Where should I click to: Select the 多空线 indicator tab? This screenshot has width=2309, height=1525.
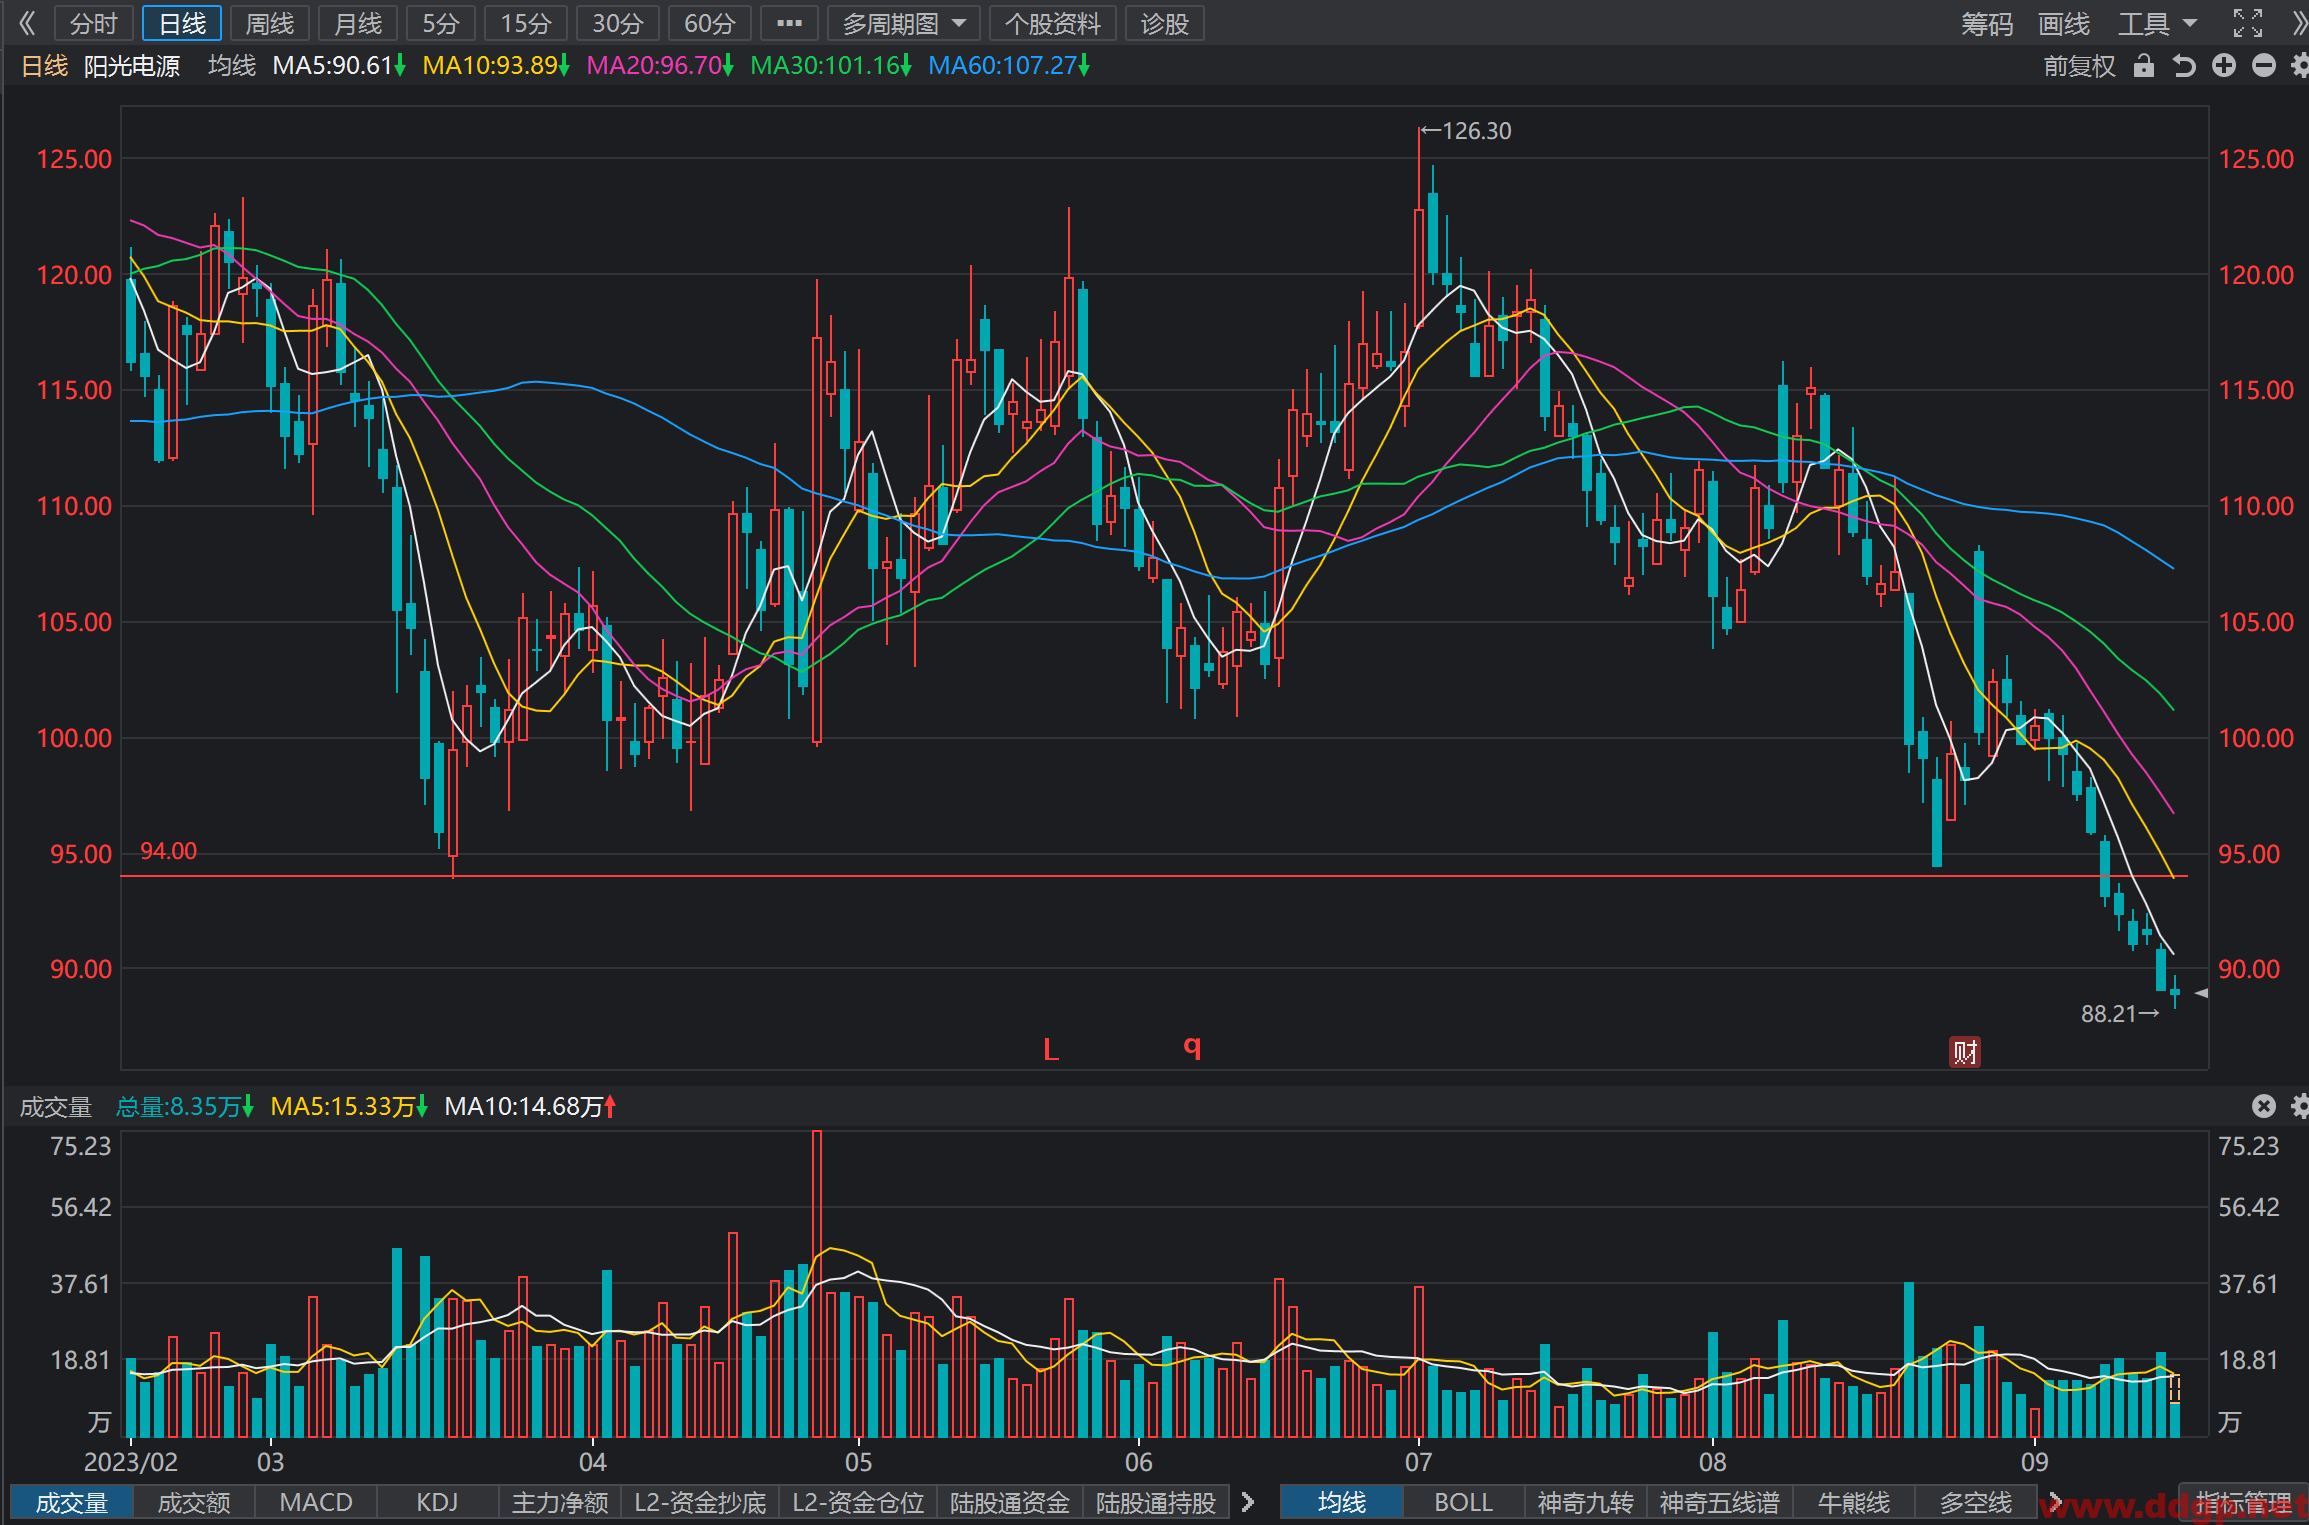click(1976, 1503)
